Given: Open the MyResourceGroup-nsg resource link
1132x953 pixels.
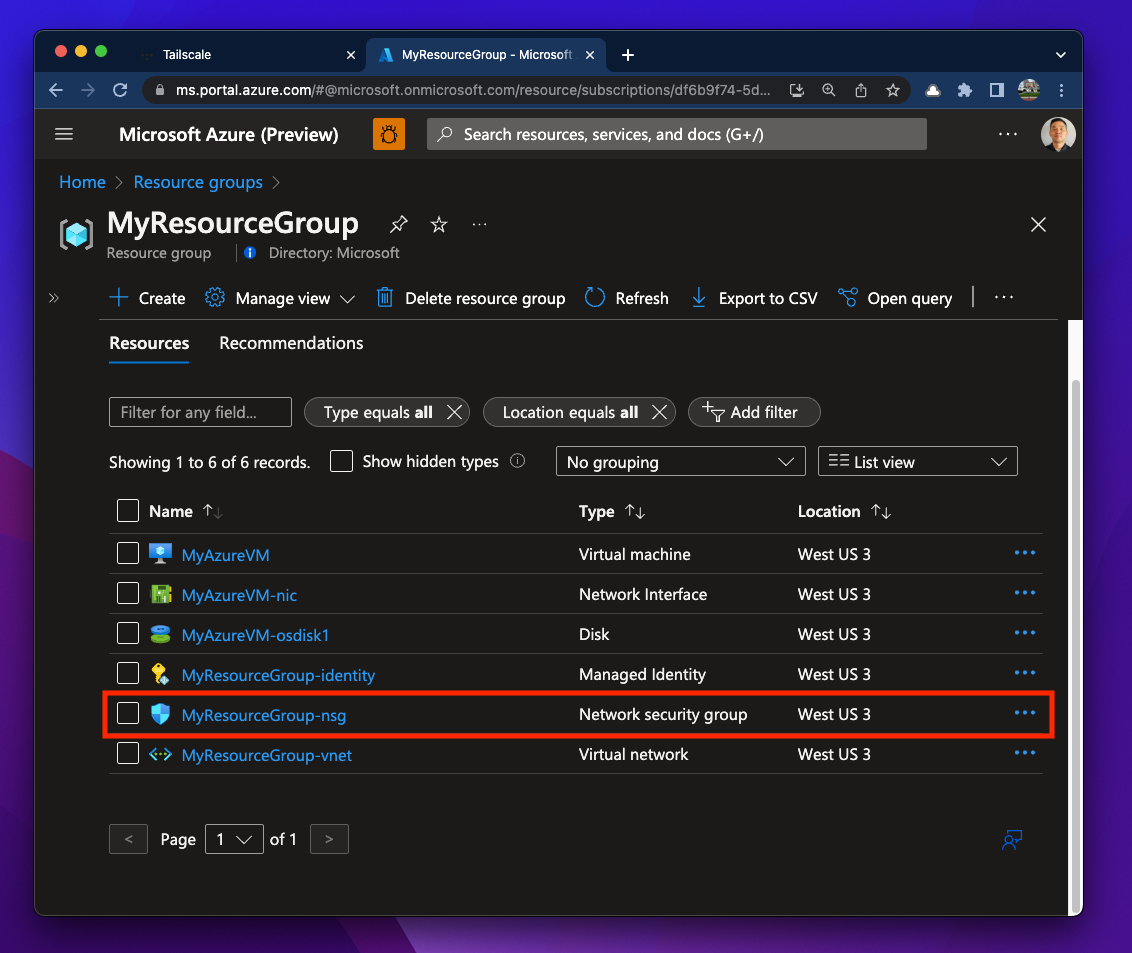Looking at the screenshot, I should click(264, 715).
